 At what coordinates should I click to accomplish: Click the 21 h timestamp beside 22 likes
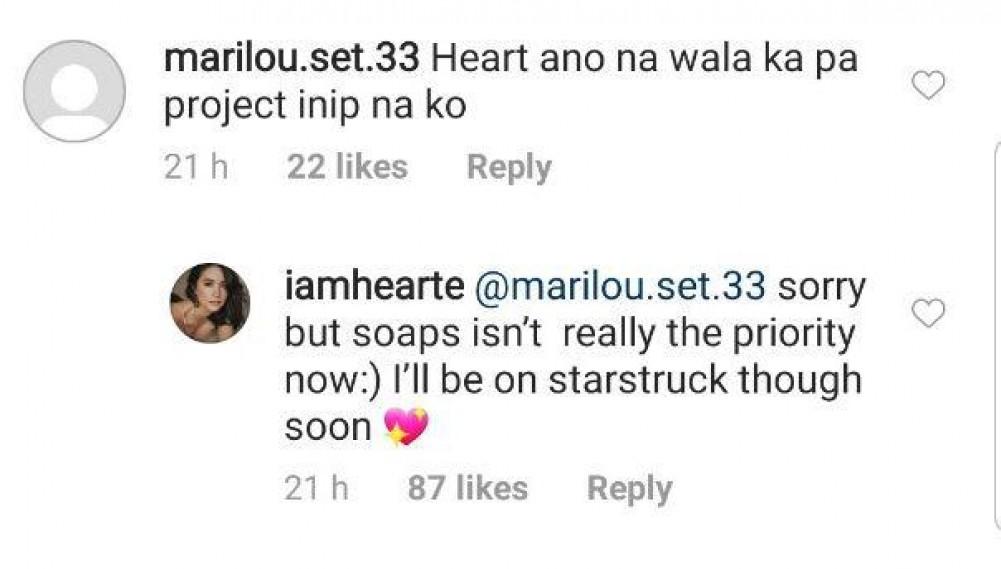(x=196, y=168)
